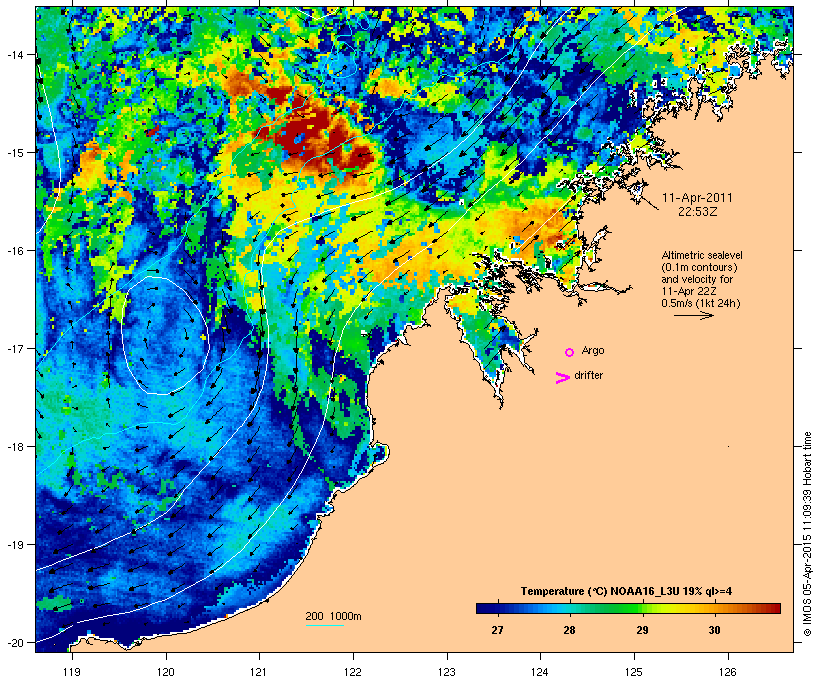Click the magenta Argo circle legend symbol
This screenshot has width=820, height=680.
click(x=569, y=352)
